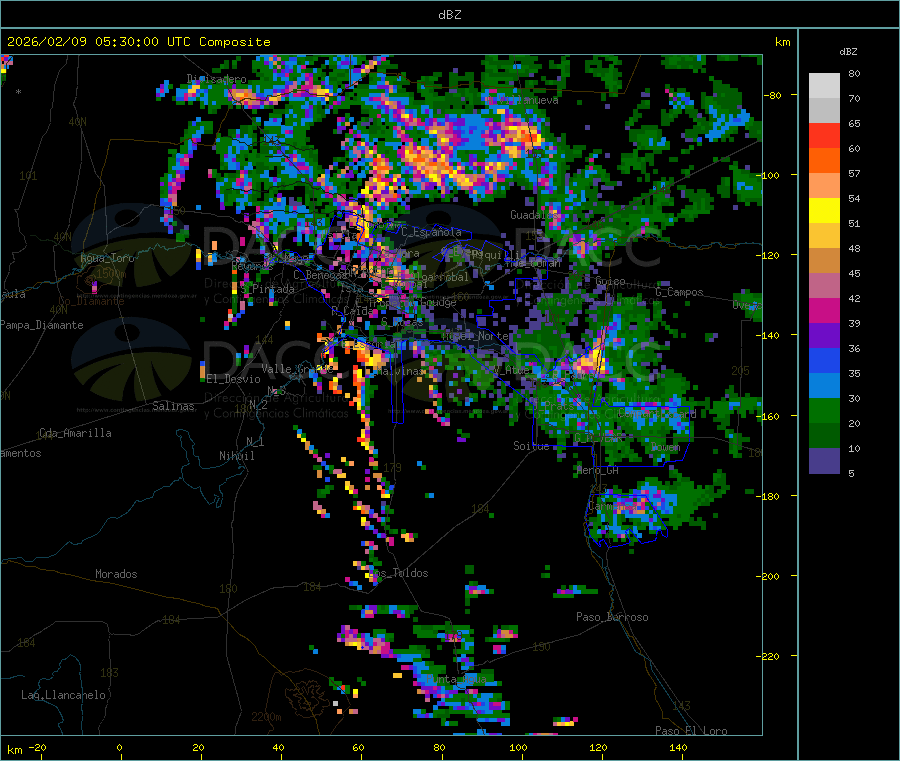Select the light blue 30–35 dBZ legend color
The width and height of the screenshot is (900, 761).
[x=824, y=386]
